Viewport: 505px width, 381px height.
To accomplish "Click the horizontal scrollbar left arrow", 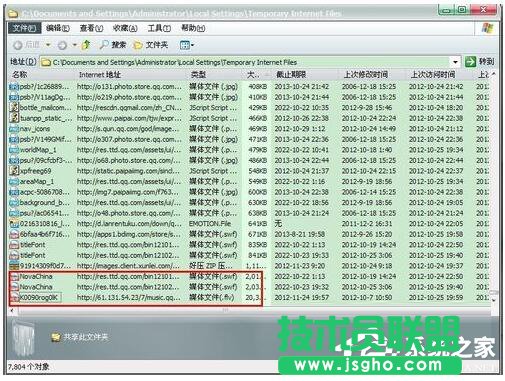I will pyautogui.click(x=12, y=310).
